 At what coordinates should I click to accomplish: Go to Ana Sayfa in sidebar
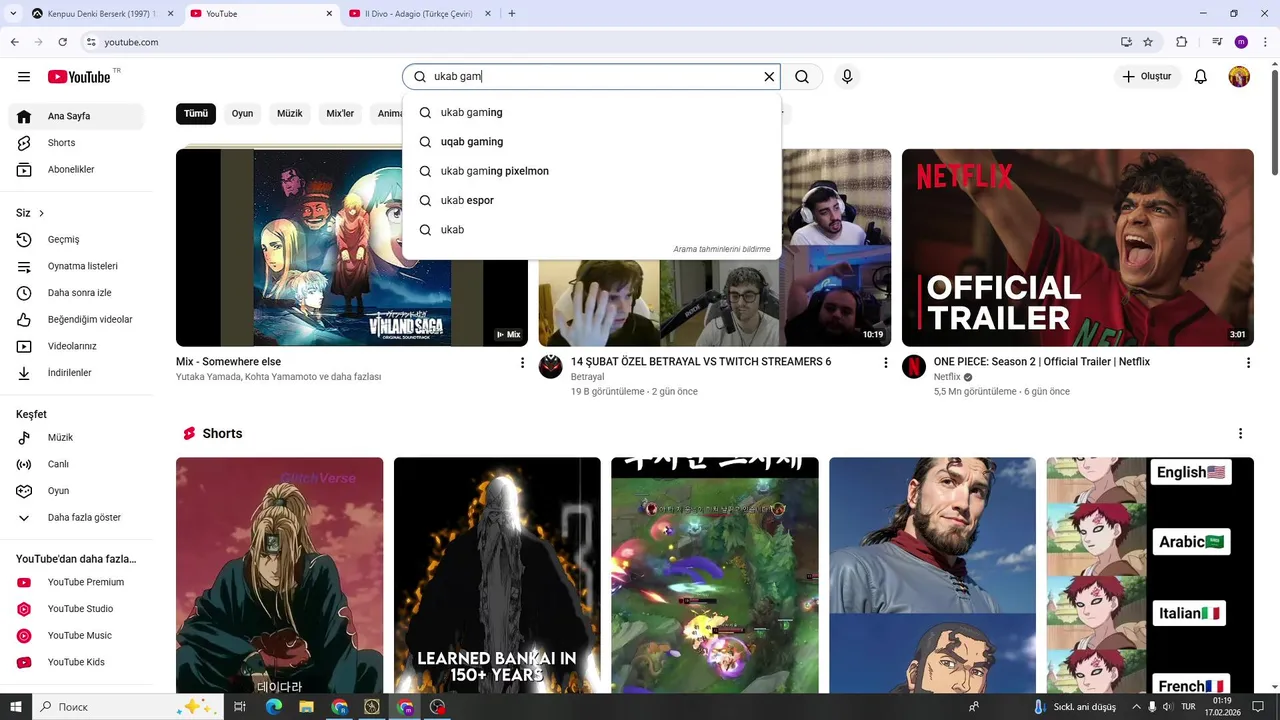[76, 116]
